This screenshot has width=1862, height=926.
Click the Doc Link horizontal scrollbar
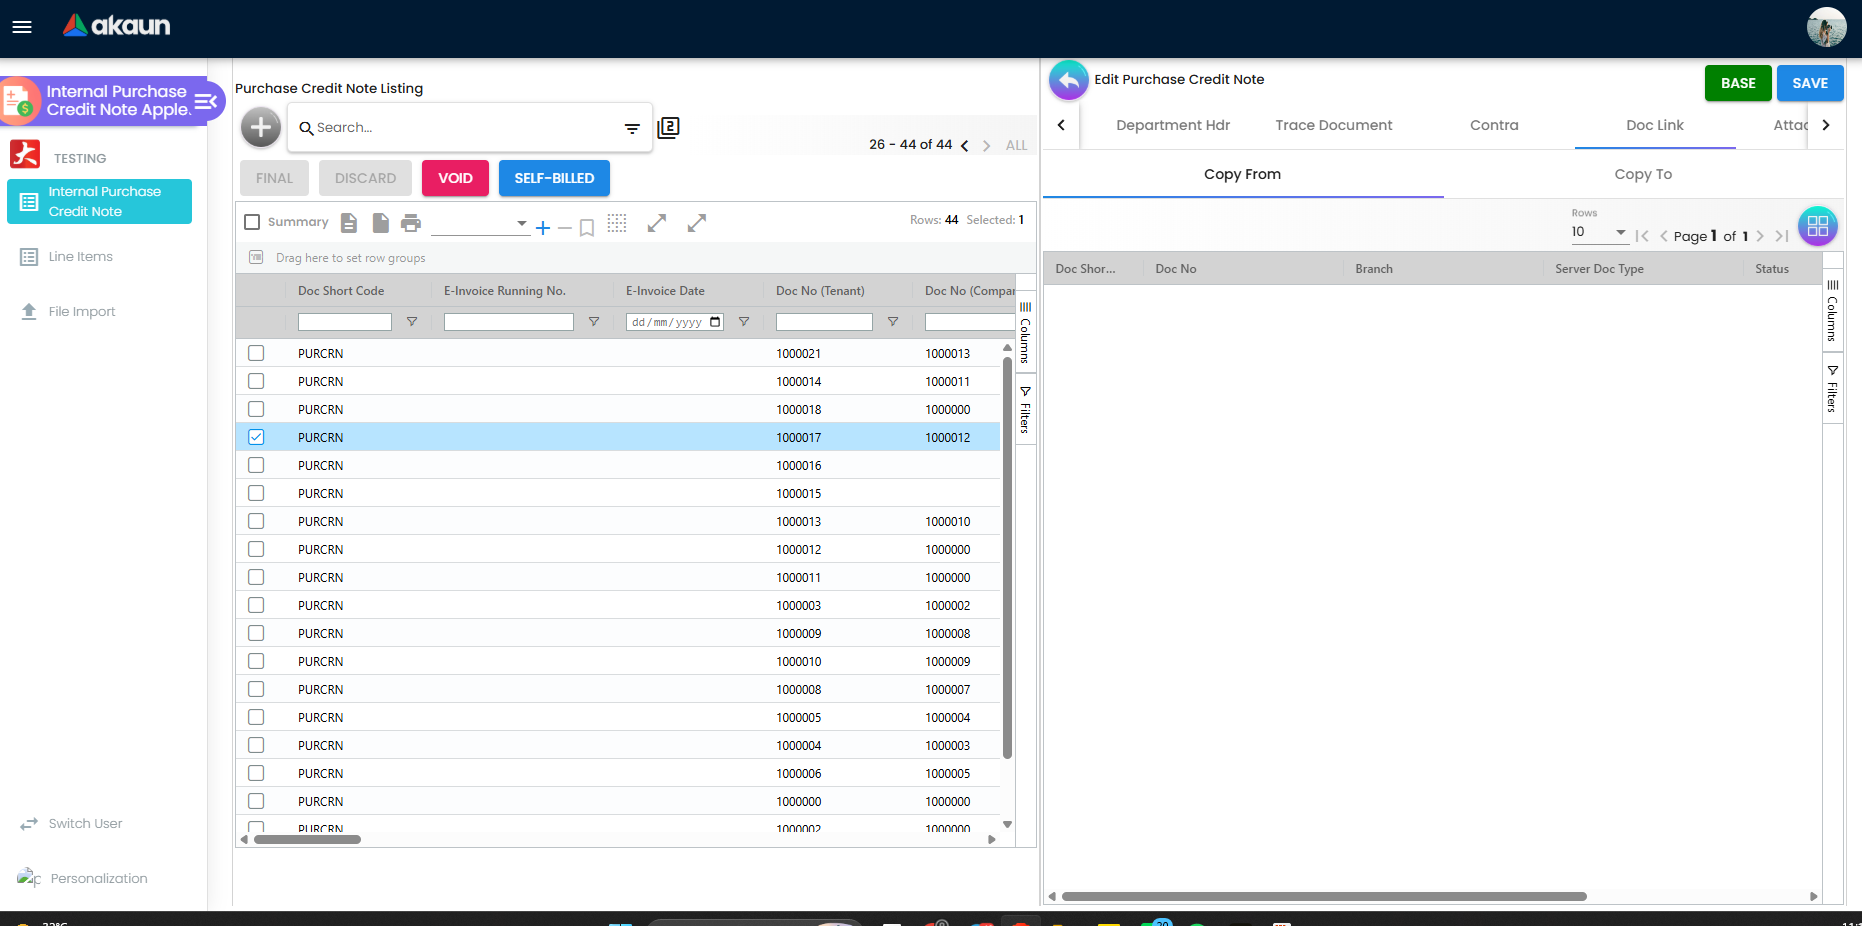click(1324, 897)
